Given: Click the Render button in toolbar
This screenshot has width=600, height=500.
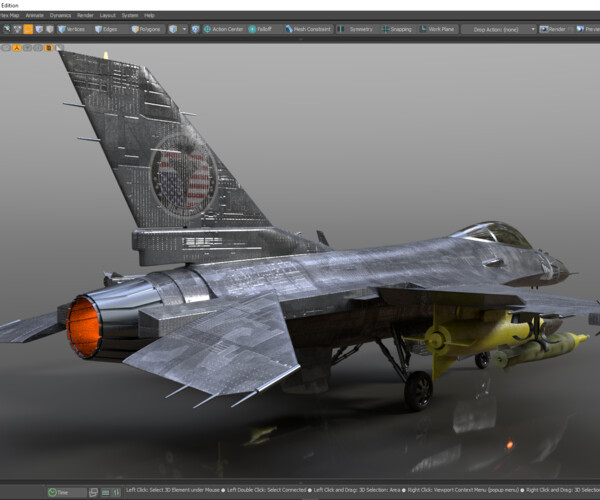Looking at the screenshot, I should (x=552, y=29).
